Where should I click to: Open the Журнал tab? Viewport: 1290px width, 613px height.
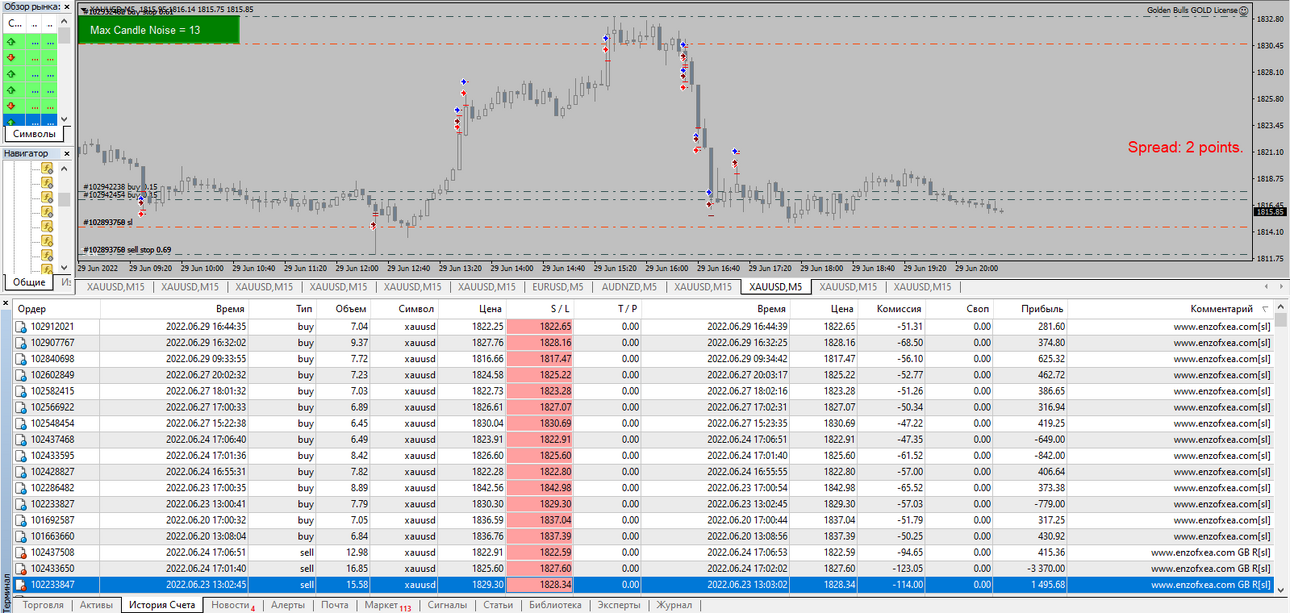[674, 605]
